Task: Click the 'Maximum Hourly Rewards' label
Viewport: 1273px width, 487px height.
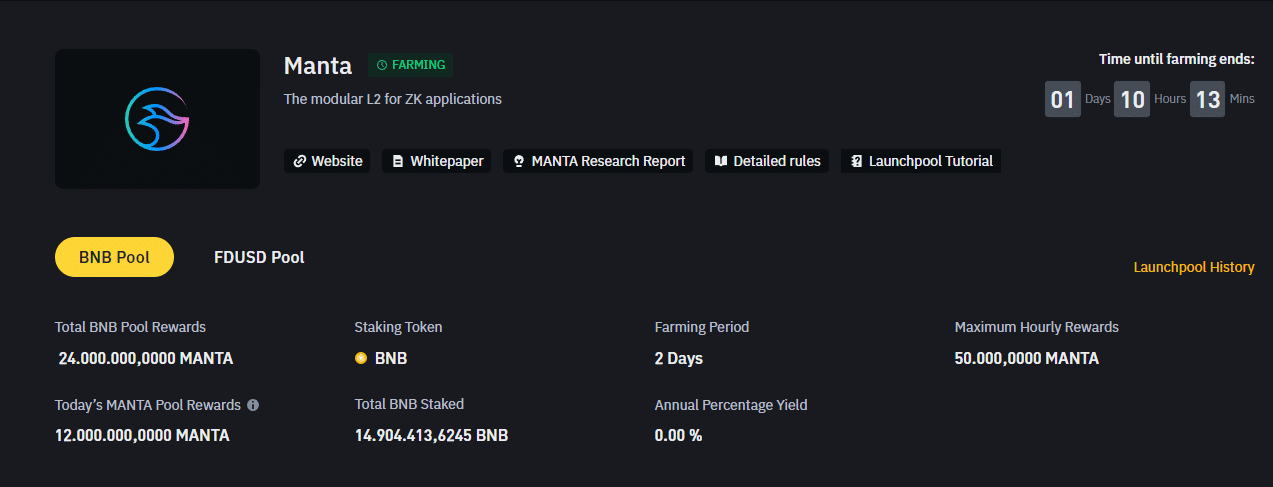Action: coord(1037,327)
